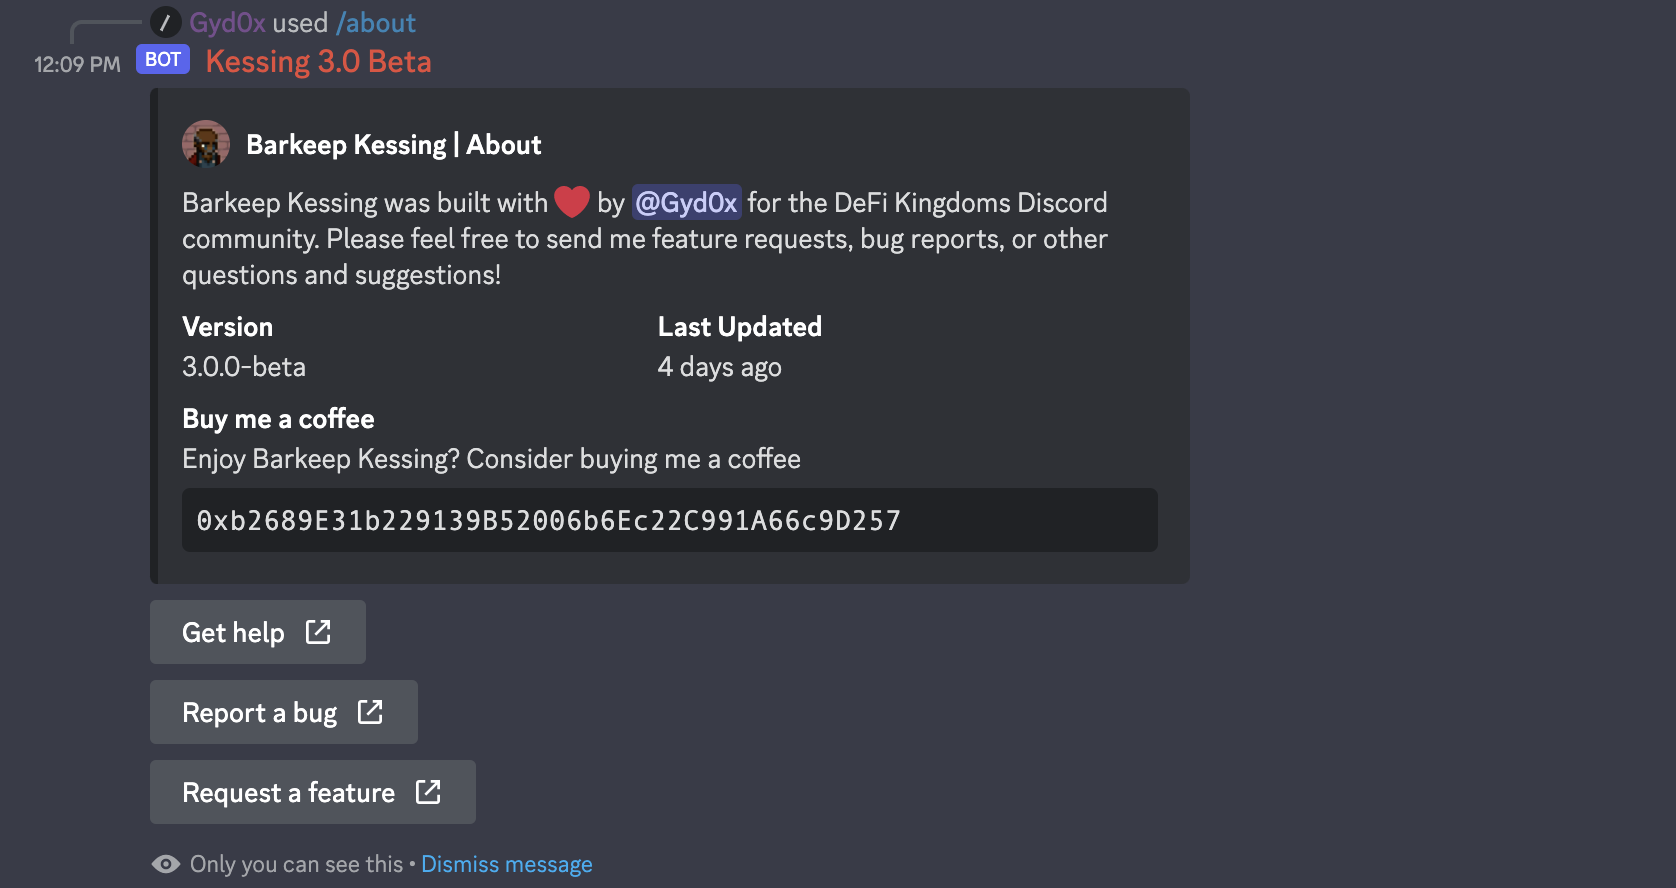
Task: Dismiss the ephemeral message
Action: (x=506, y=864)
